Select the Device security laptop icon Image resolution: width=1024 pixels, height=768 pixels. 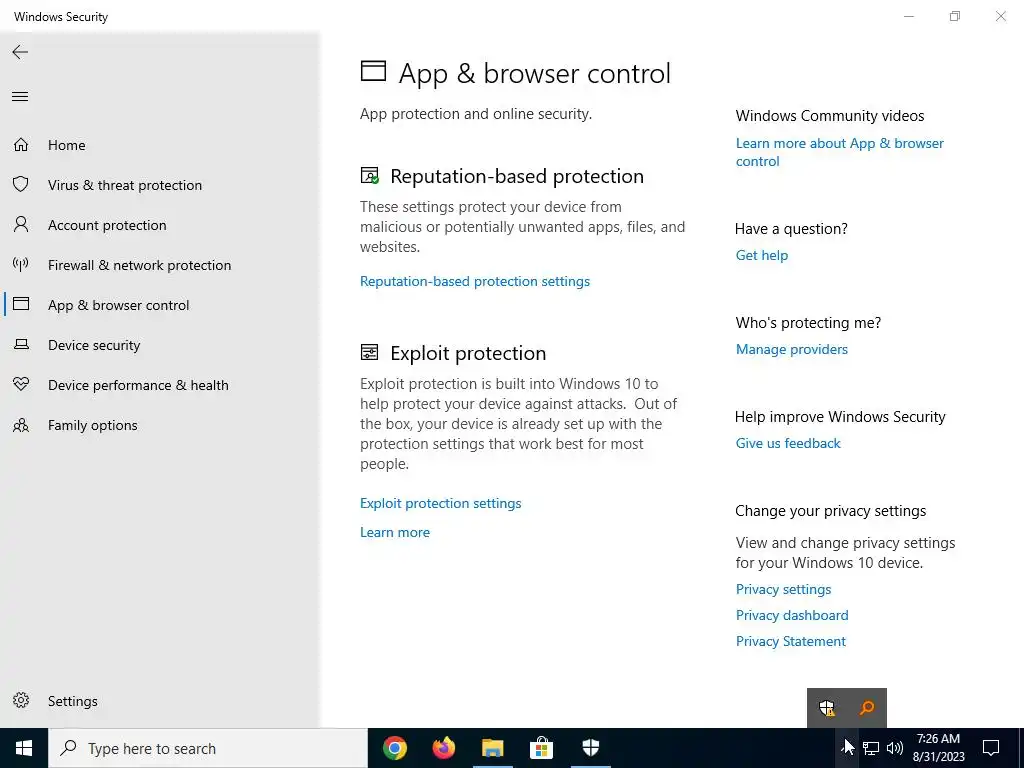click(21, 344)
